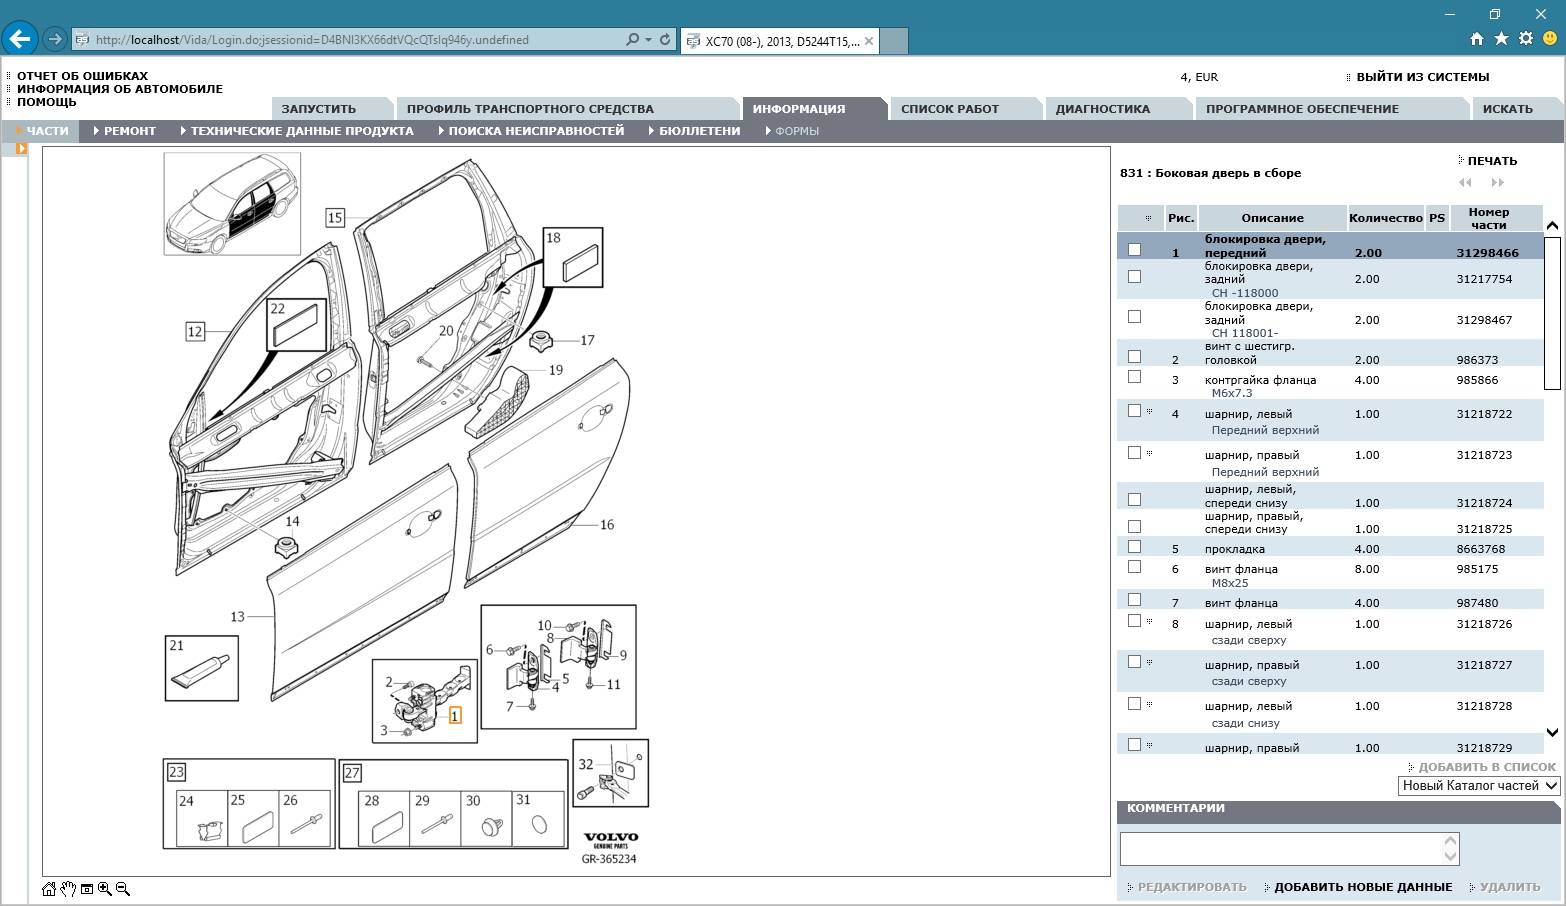Click the favorites star icon

pyautogui.click(x=1501, y=39)
